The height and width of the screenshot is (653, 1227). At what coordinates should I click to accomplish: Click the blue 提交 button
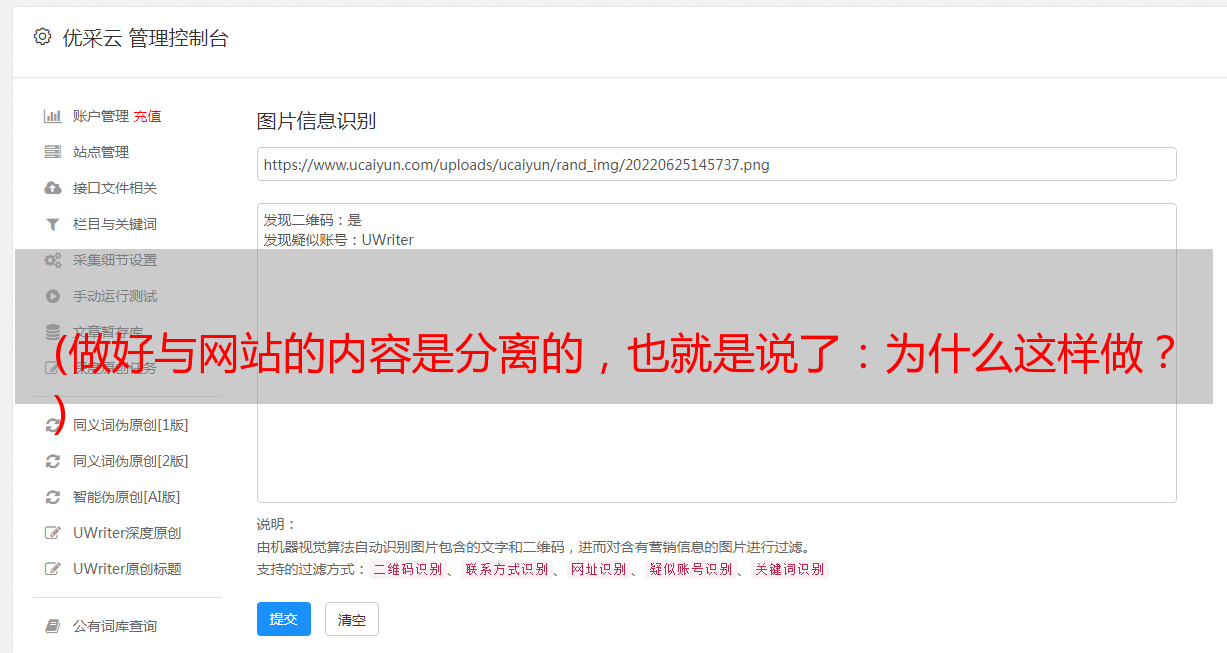(284, 619)
